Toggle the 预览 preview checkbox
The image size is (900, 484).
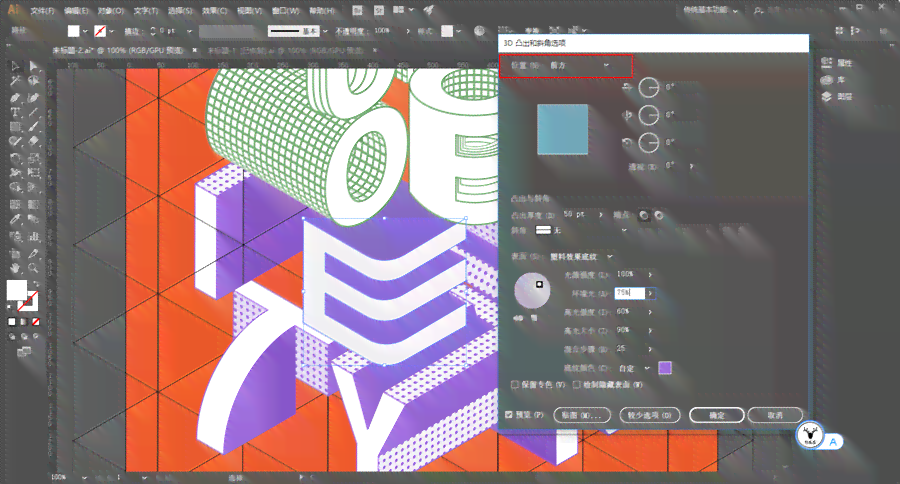point(509,415)
